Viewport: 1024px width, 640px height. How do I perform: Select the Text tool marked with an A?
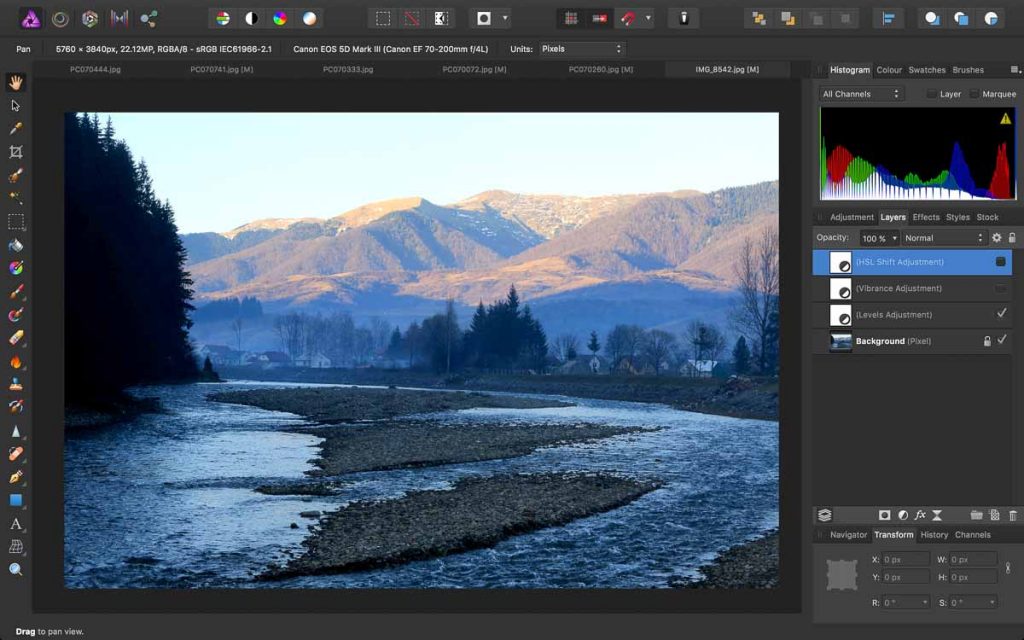click(15, 524)
